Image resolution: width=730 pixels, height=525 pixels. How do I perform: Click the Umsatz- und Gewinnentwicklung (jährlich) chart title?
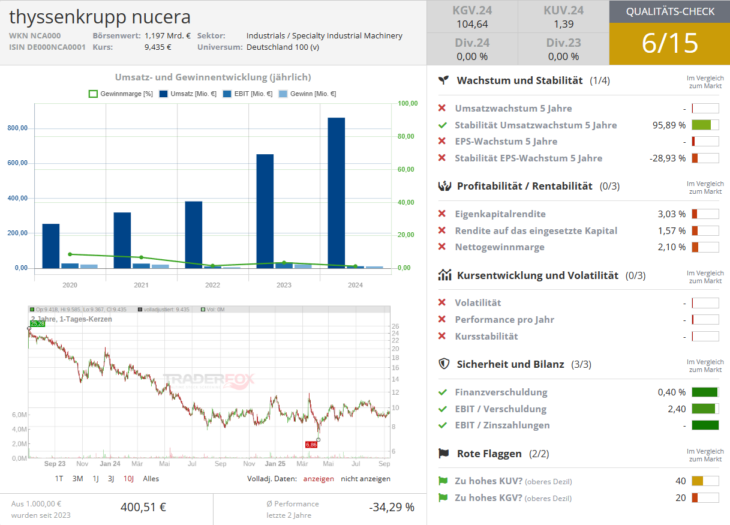click(213, 77)
